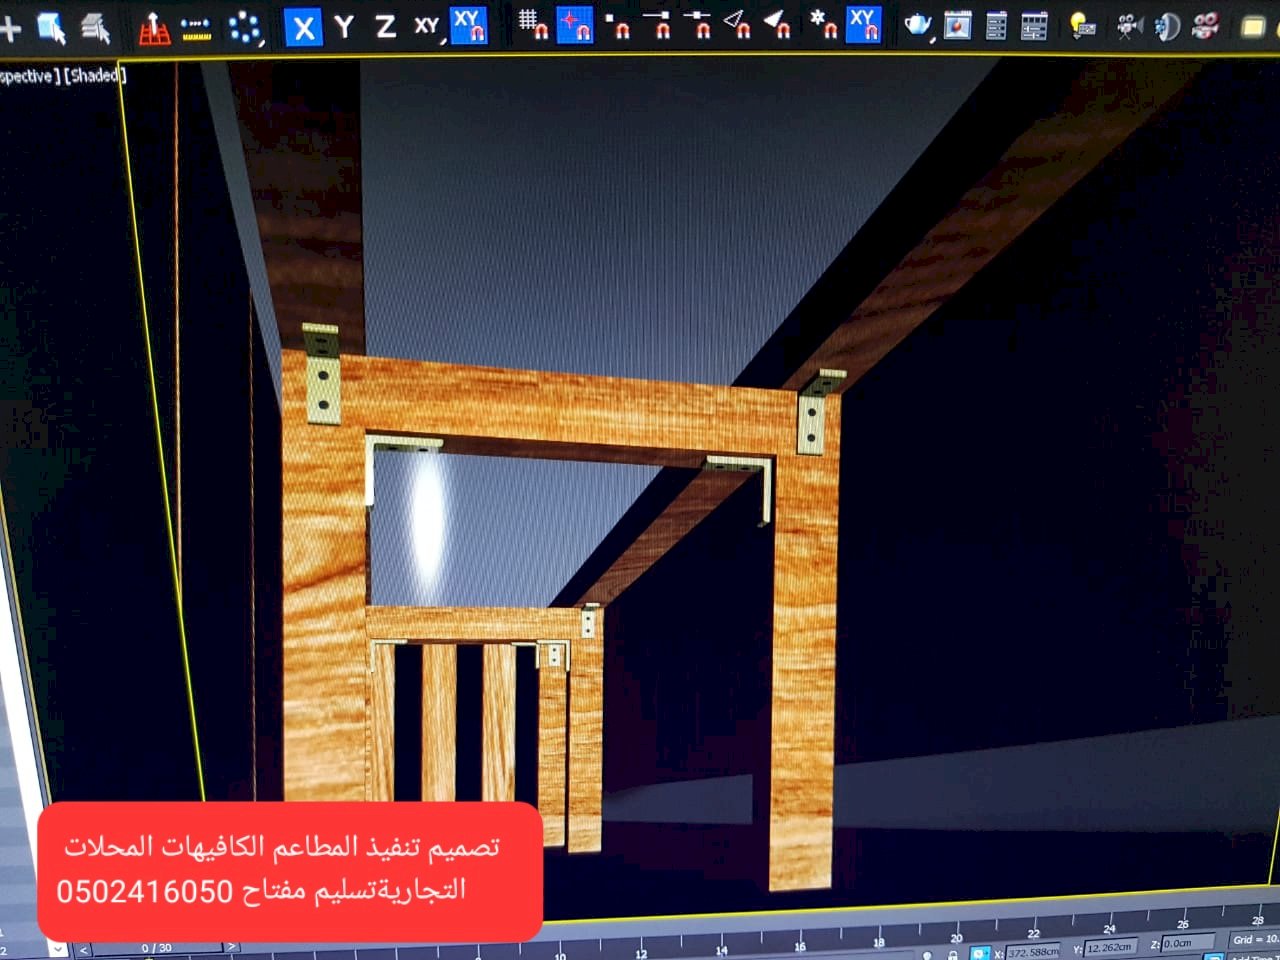Open the render teapot flyout

pyautogui.click(x=918, y=26)
